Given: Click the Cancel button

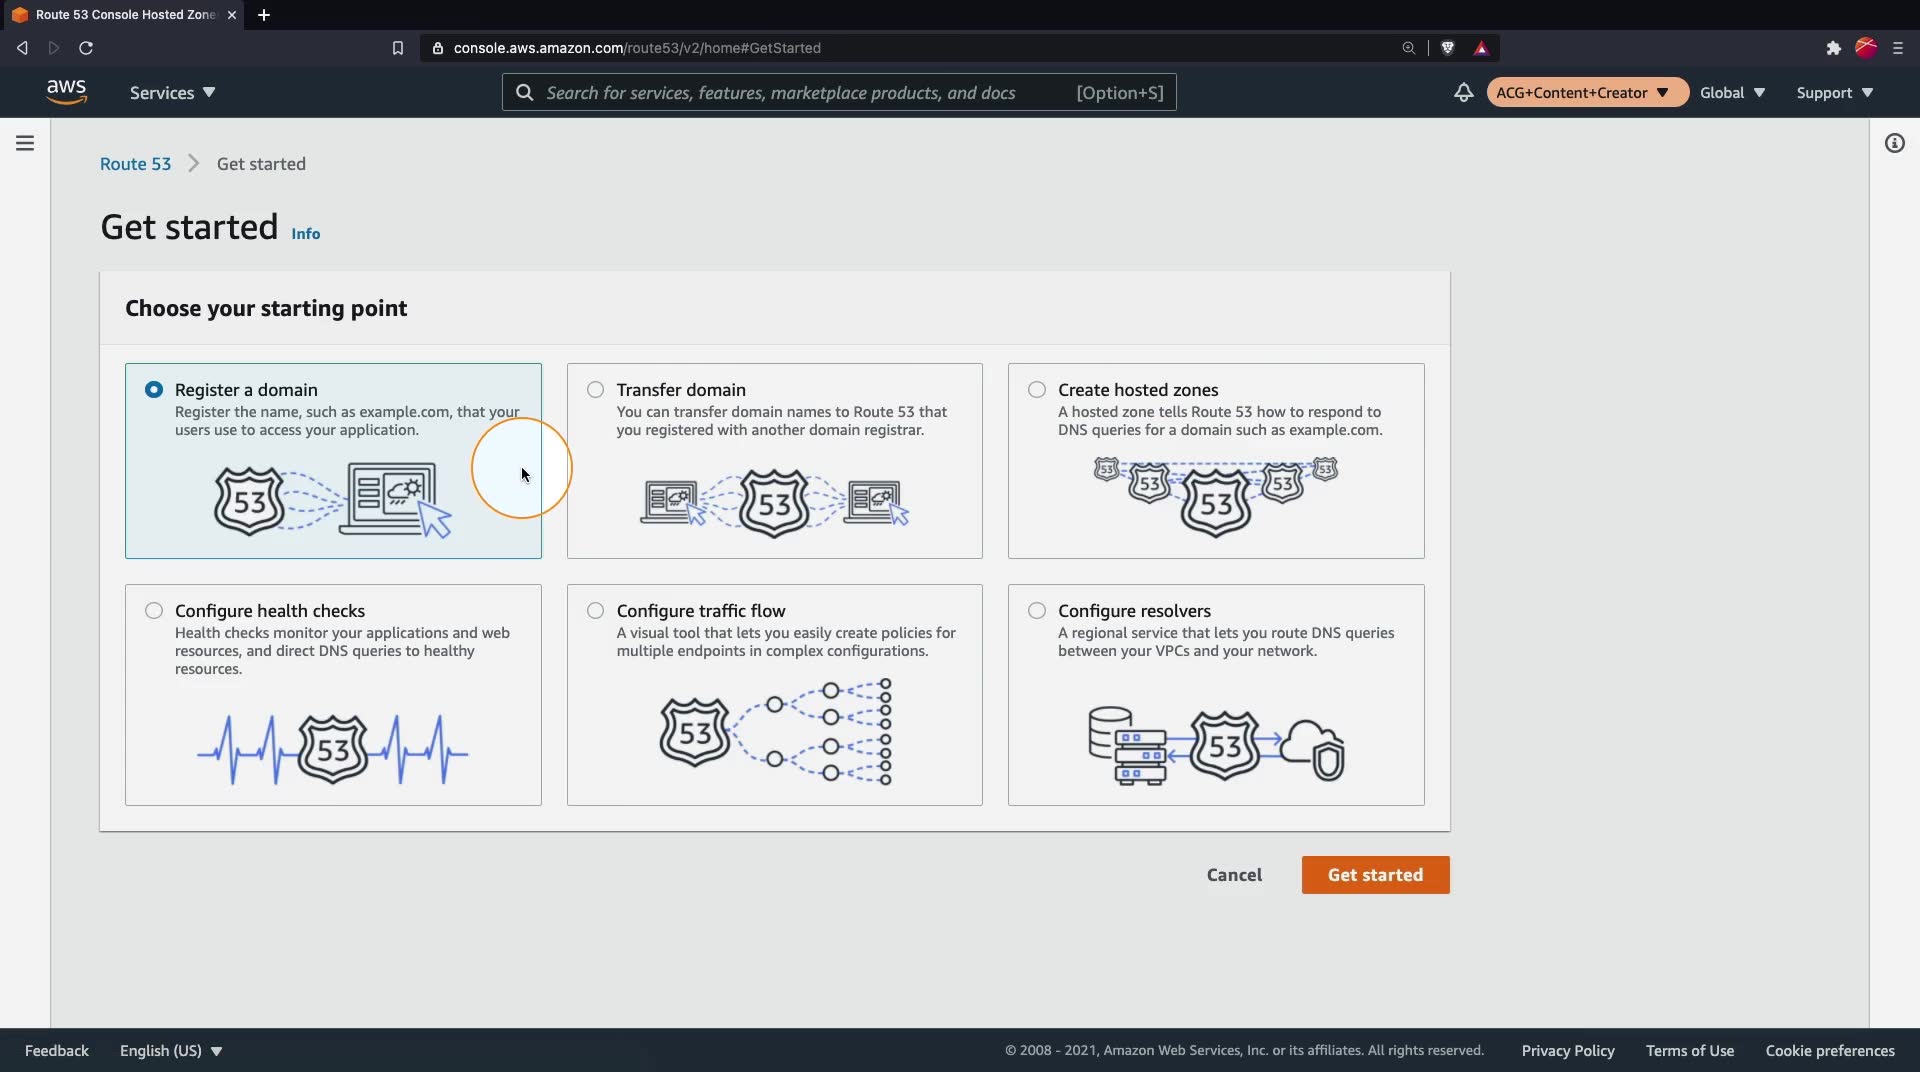Looking at the screenshot, I should pyautogui.click(x=1234, y=875).
